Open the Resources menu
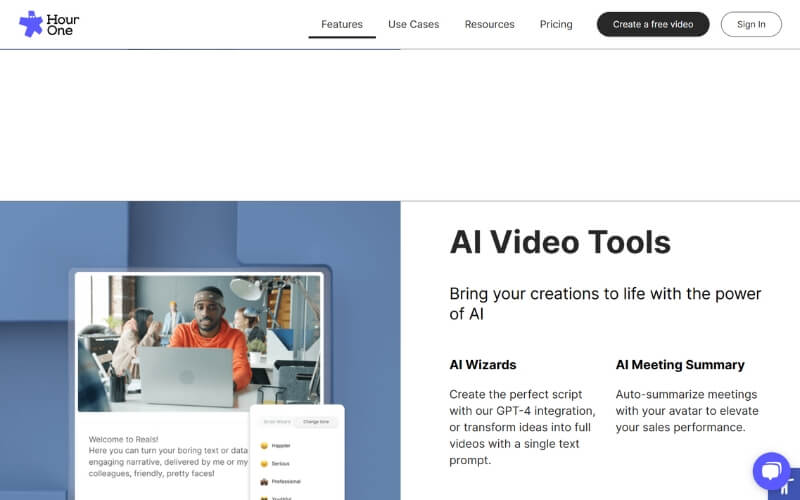Viewport: 800px width, 500px height. (489, 24)
